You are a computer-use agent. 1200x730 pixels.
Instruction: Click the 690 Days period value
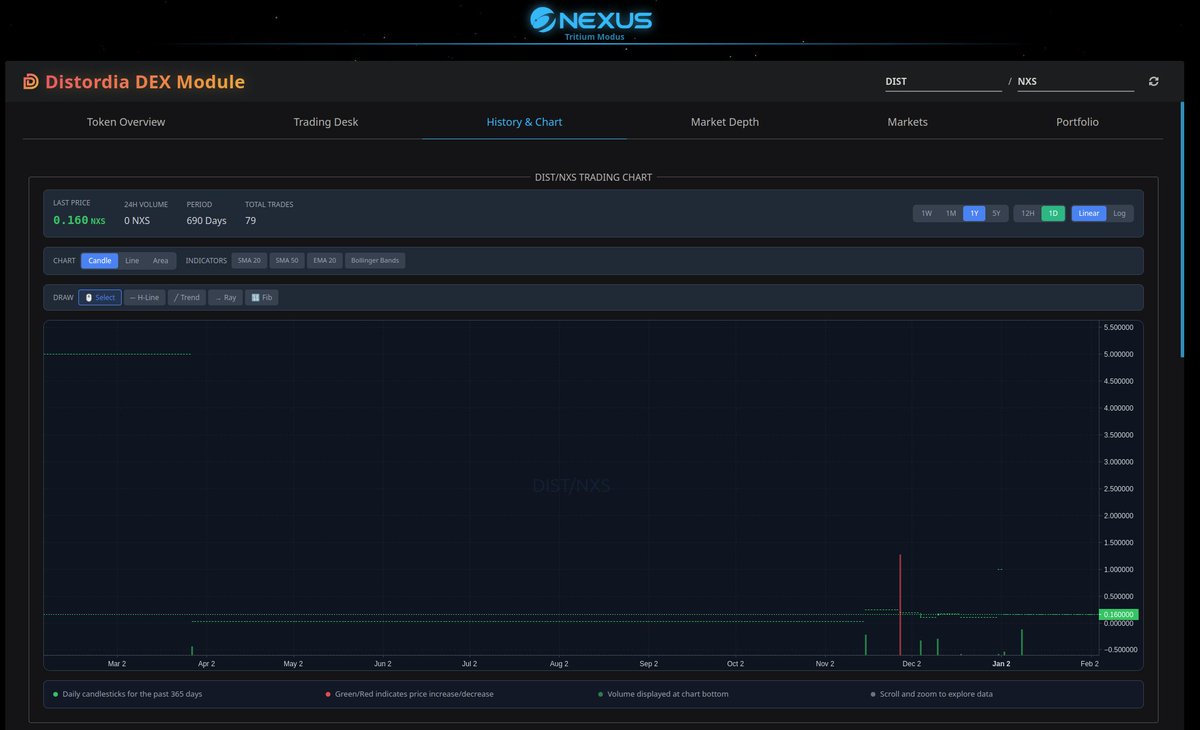(x=207, y=220)
